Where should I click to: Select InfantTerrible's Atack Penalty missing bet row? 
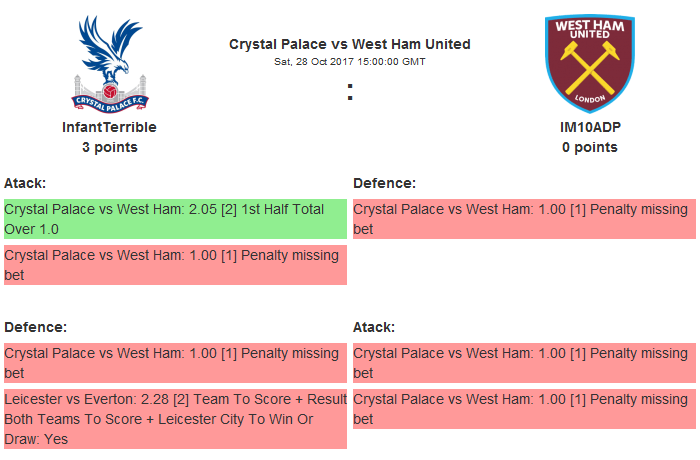pos(175,265)
